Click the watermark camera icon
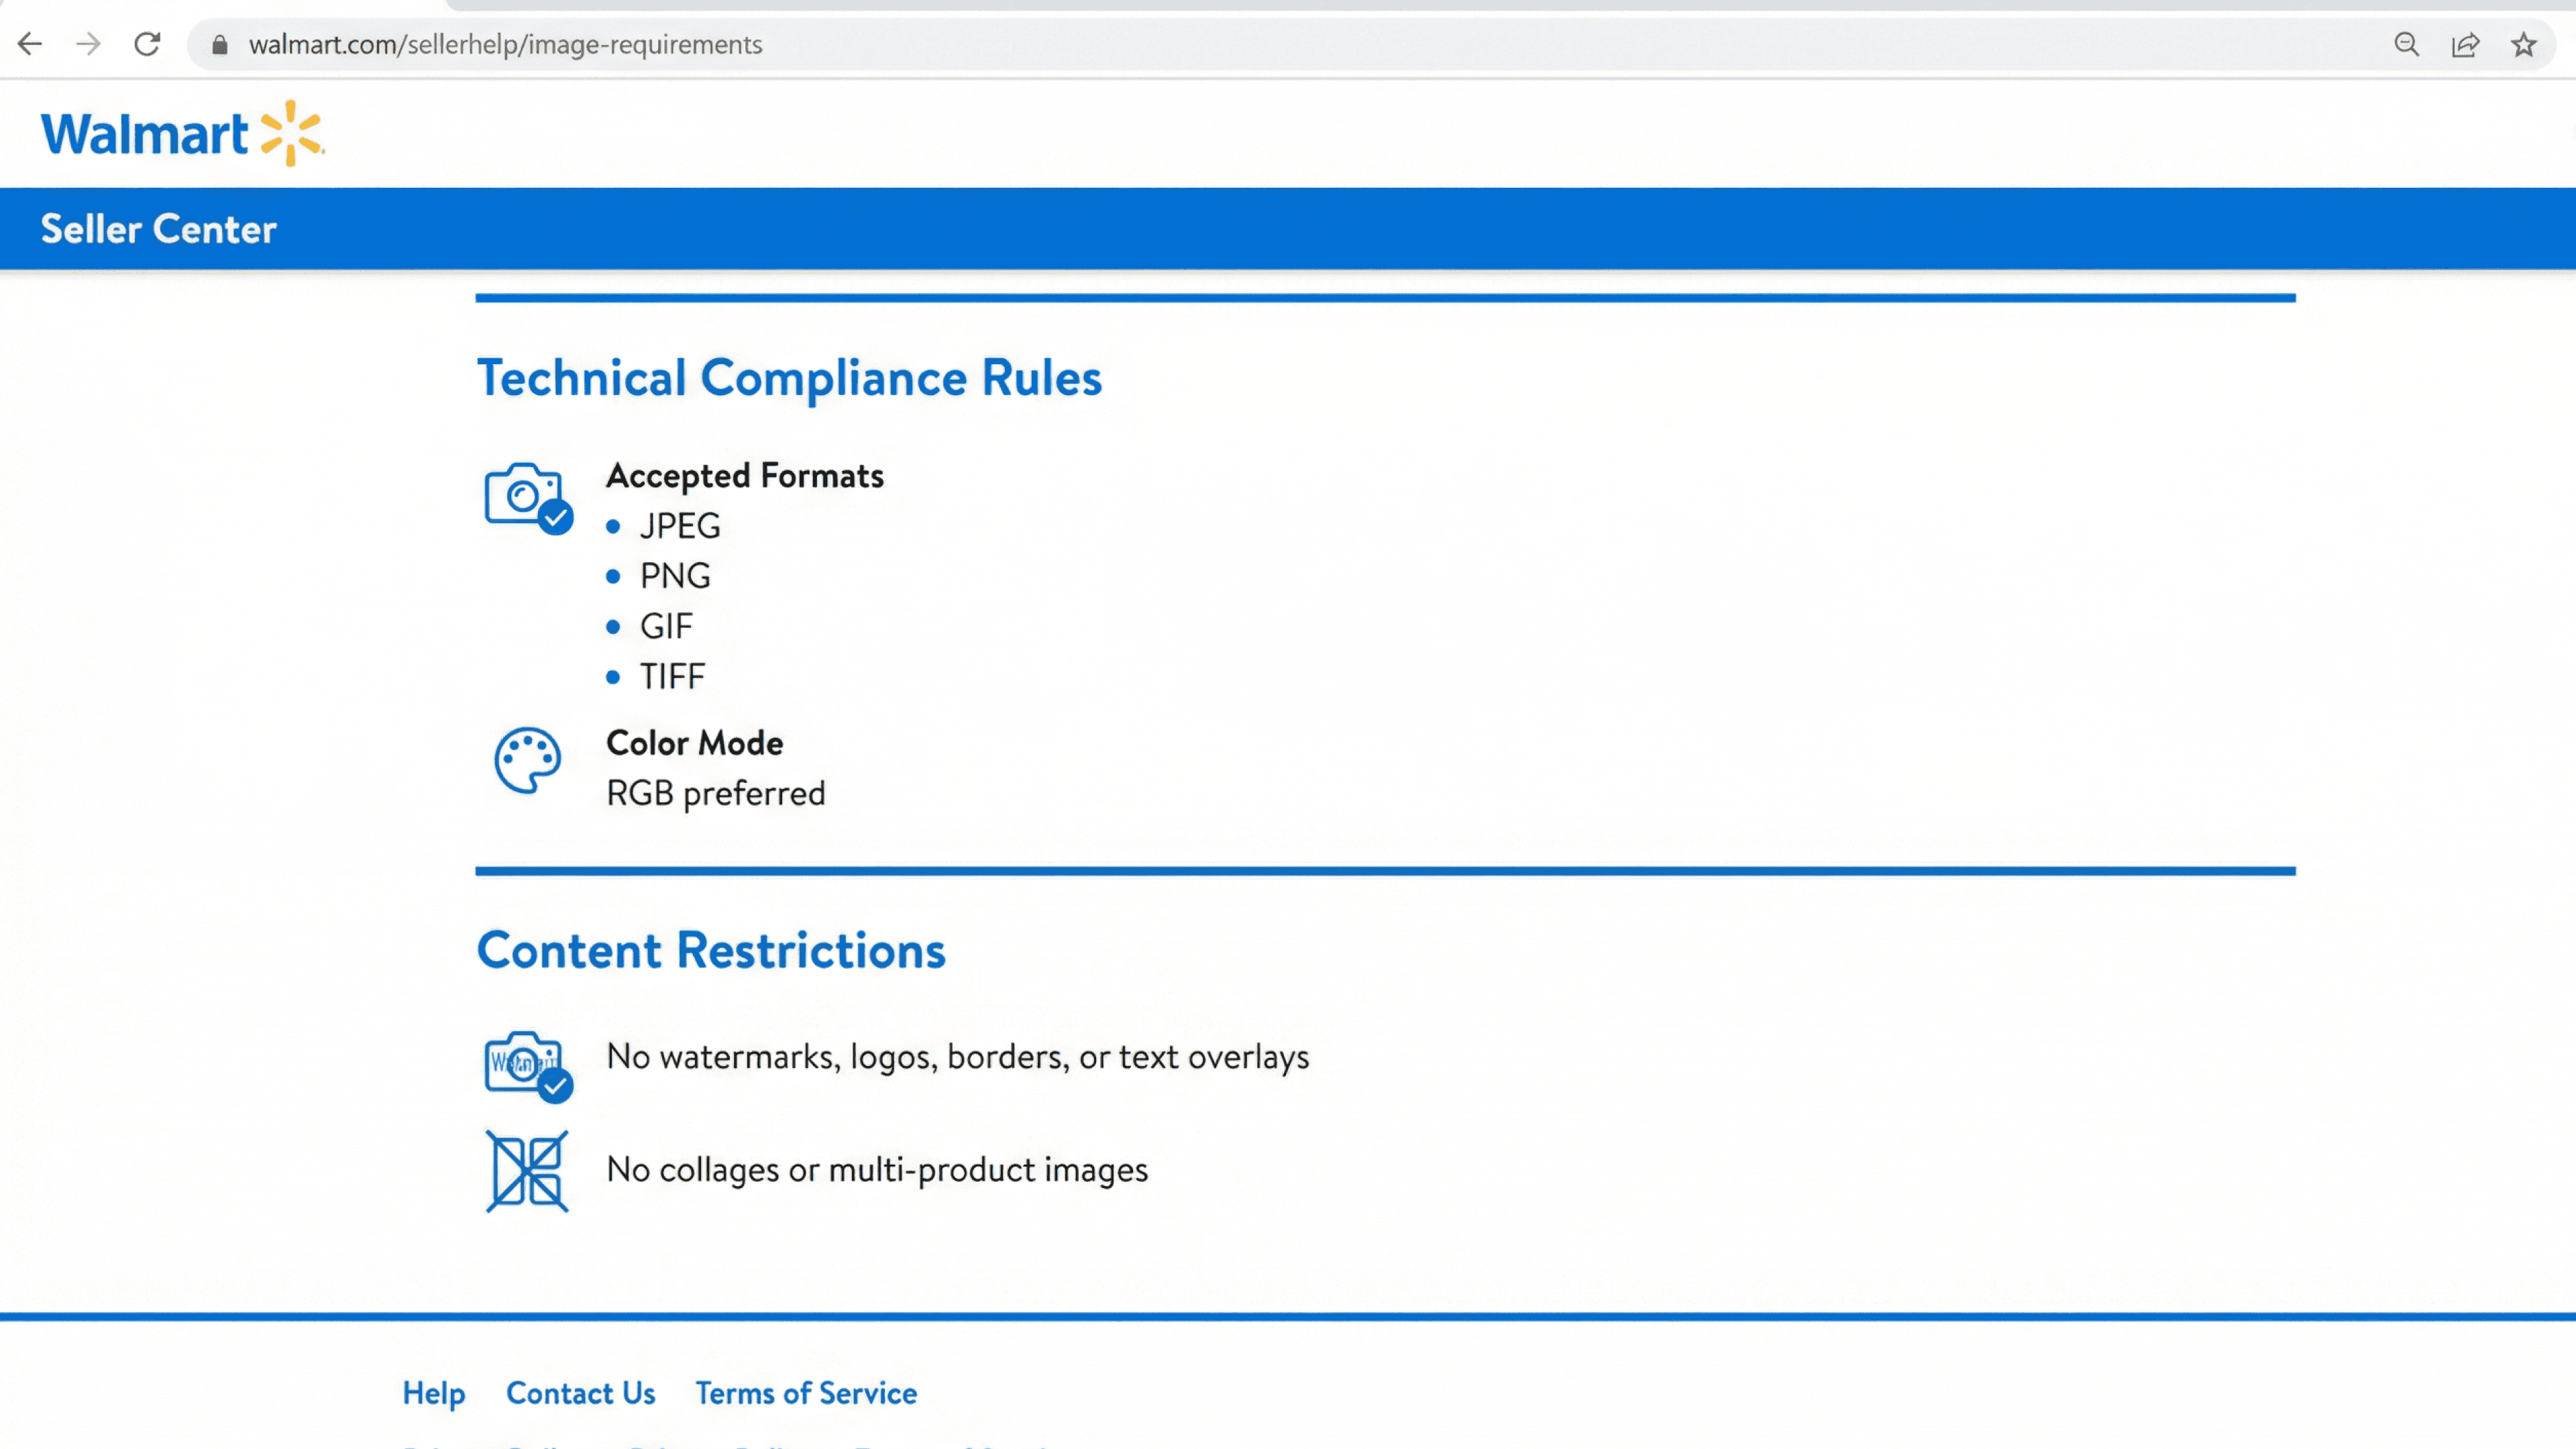Screen dimensions: 2576x1449 pyautogui.click(x=527, y=1065)
